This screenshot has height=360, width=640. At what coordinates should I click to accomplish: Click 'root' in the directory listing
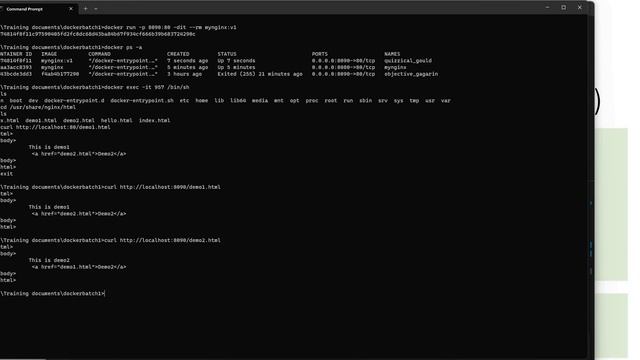pyautogui.click(x=331, y=100)
